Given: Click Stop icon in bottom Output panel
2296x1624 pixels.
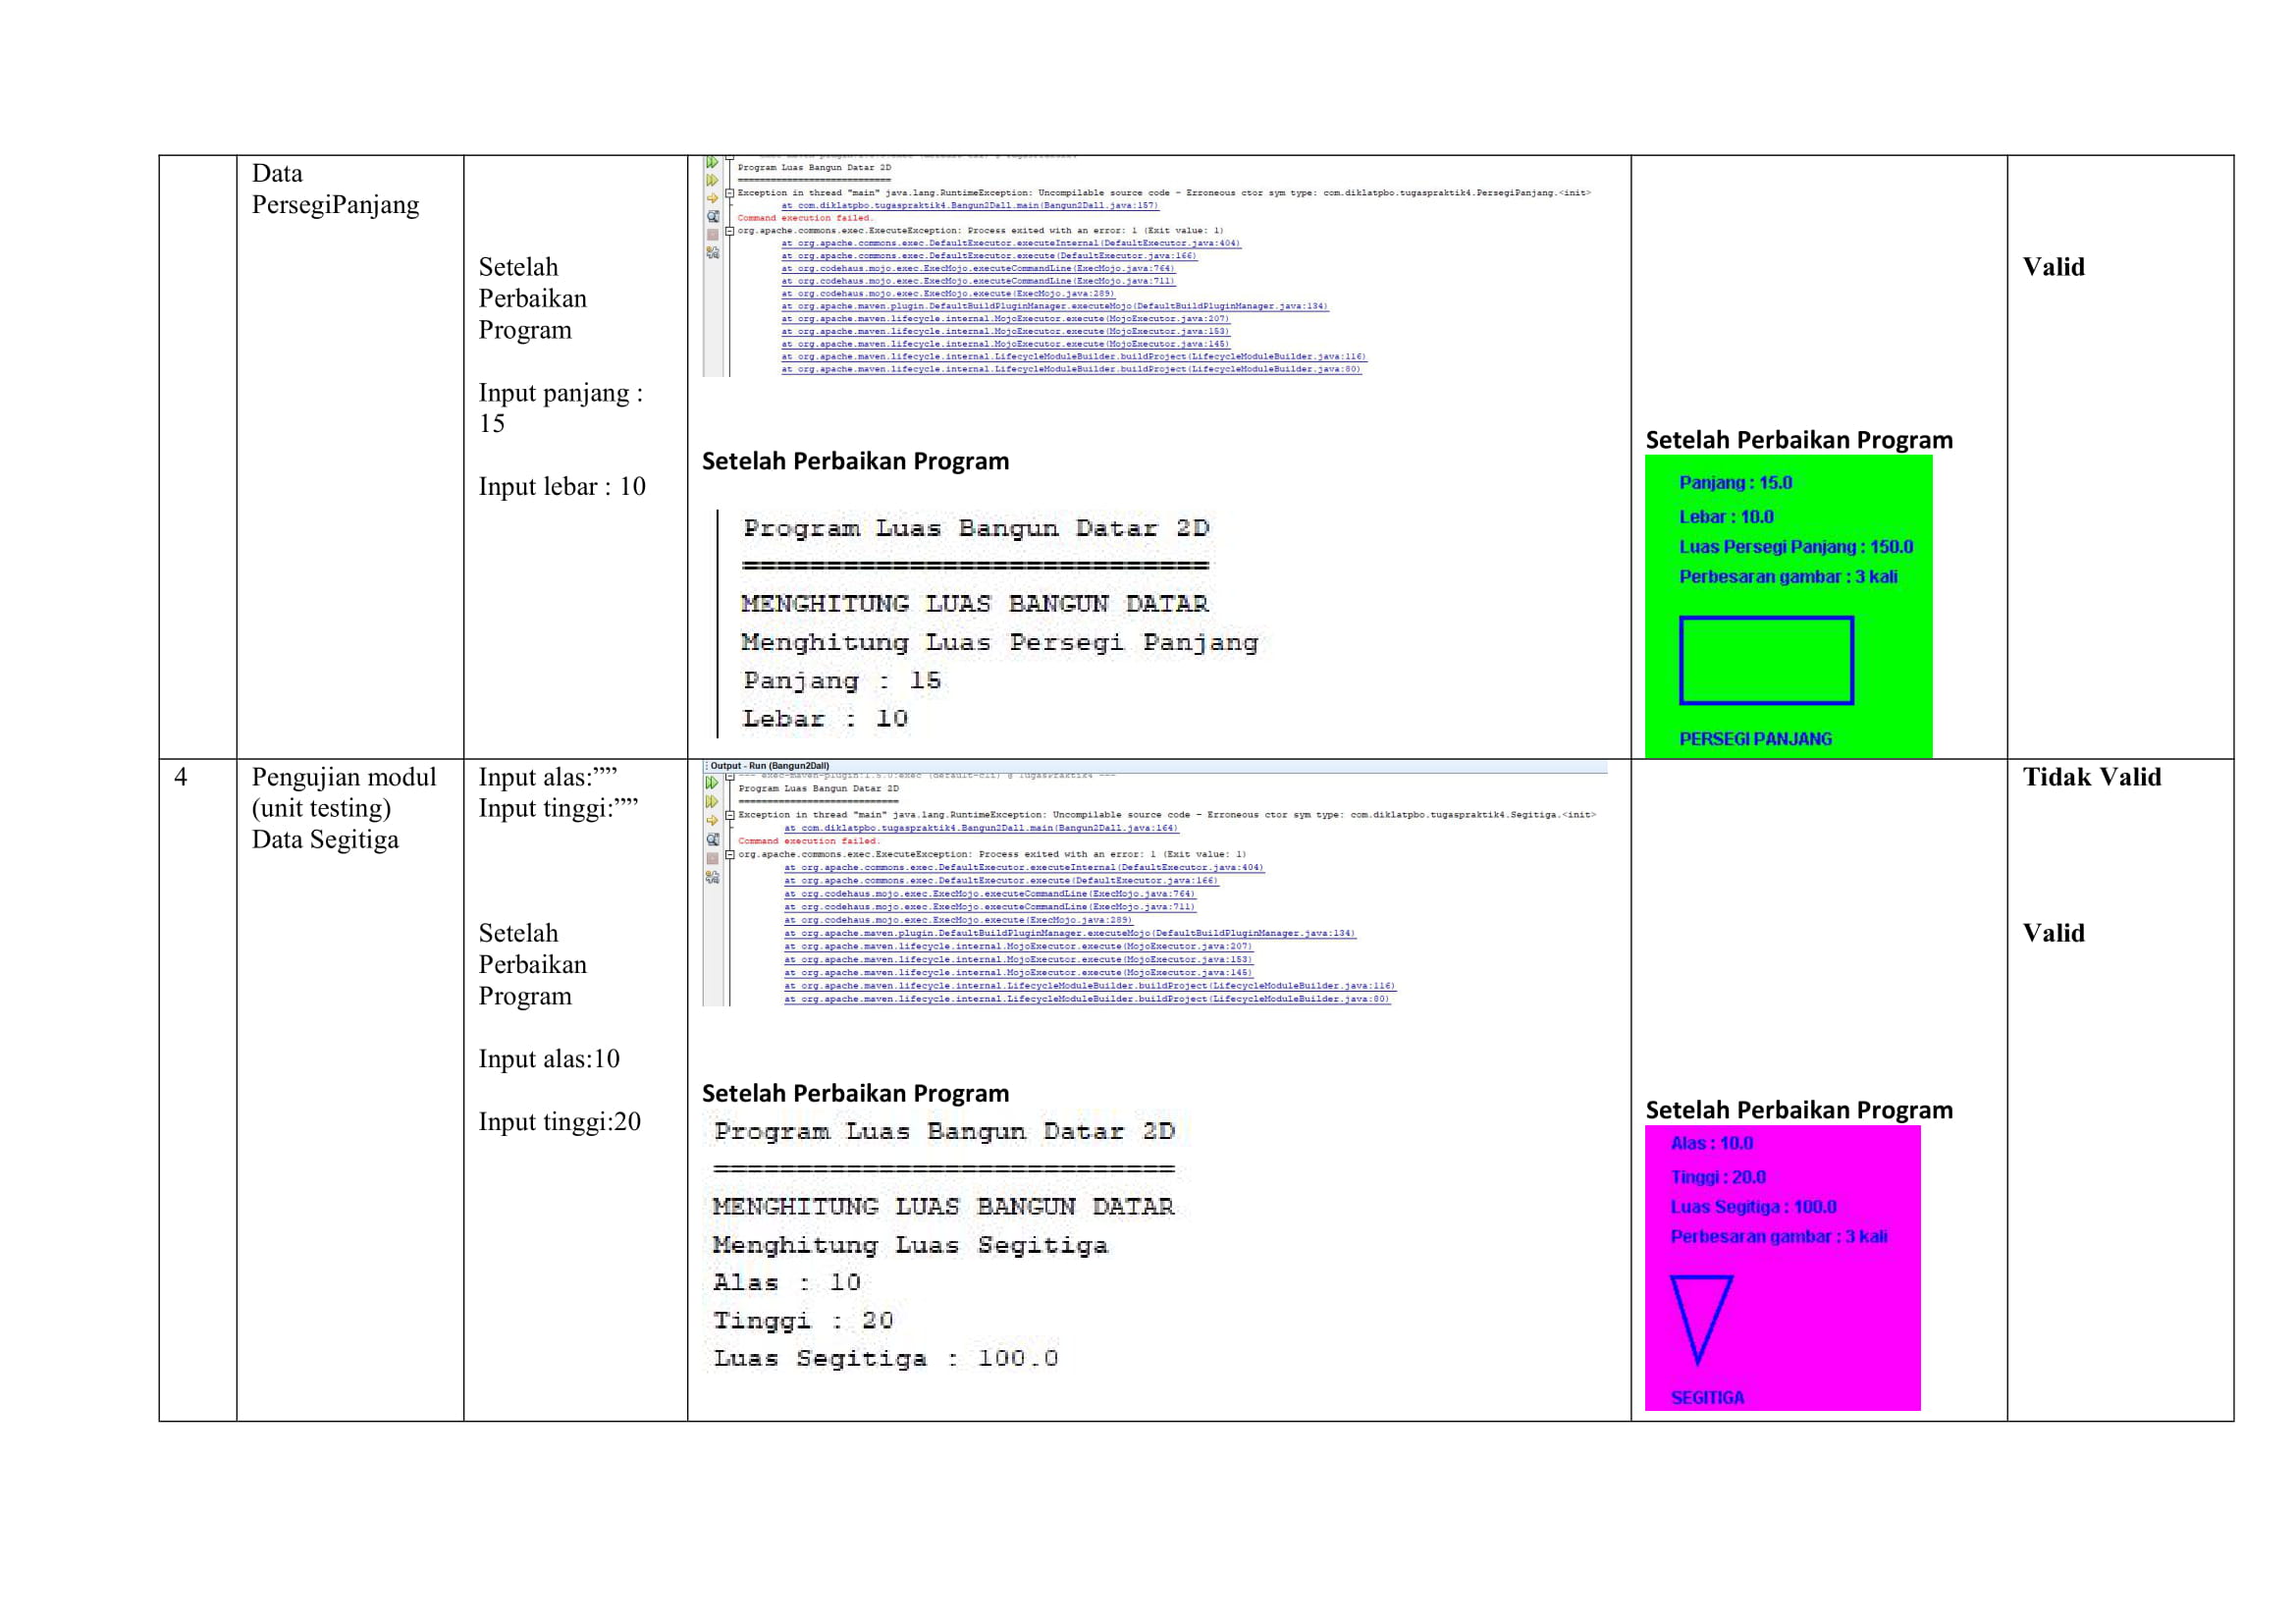Looking at the screenshot, I should pyautogui.click(x=712, y=857).
